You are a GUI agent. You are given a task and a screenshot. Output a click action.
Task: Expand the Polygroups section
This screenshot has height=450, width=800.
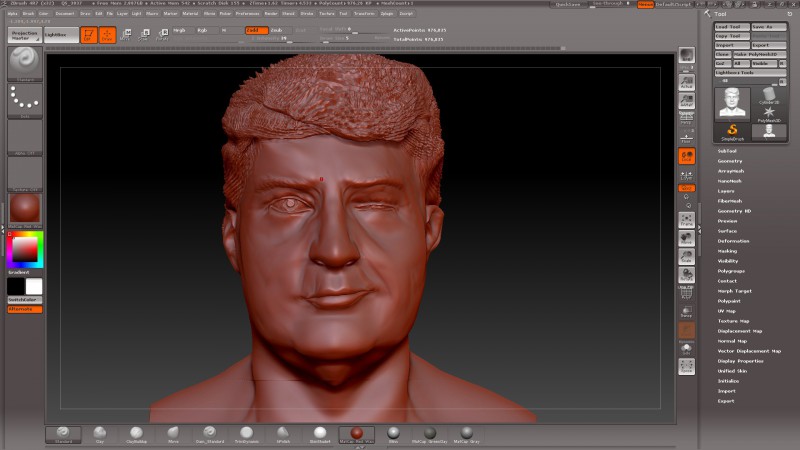[x=731, y=271]
